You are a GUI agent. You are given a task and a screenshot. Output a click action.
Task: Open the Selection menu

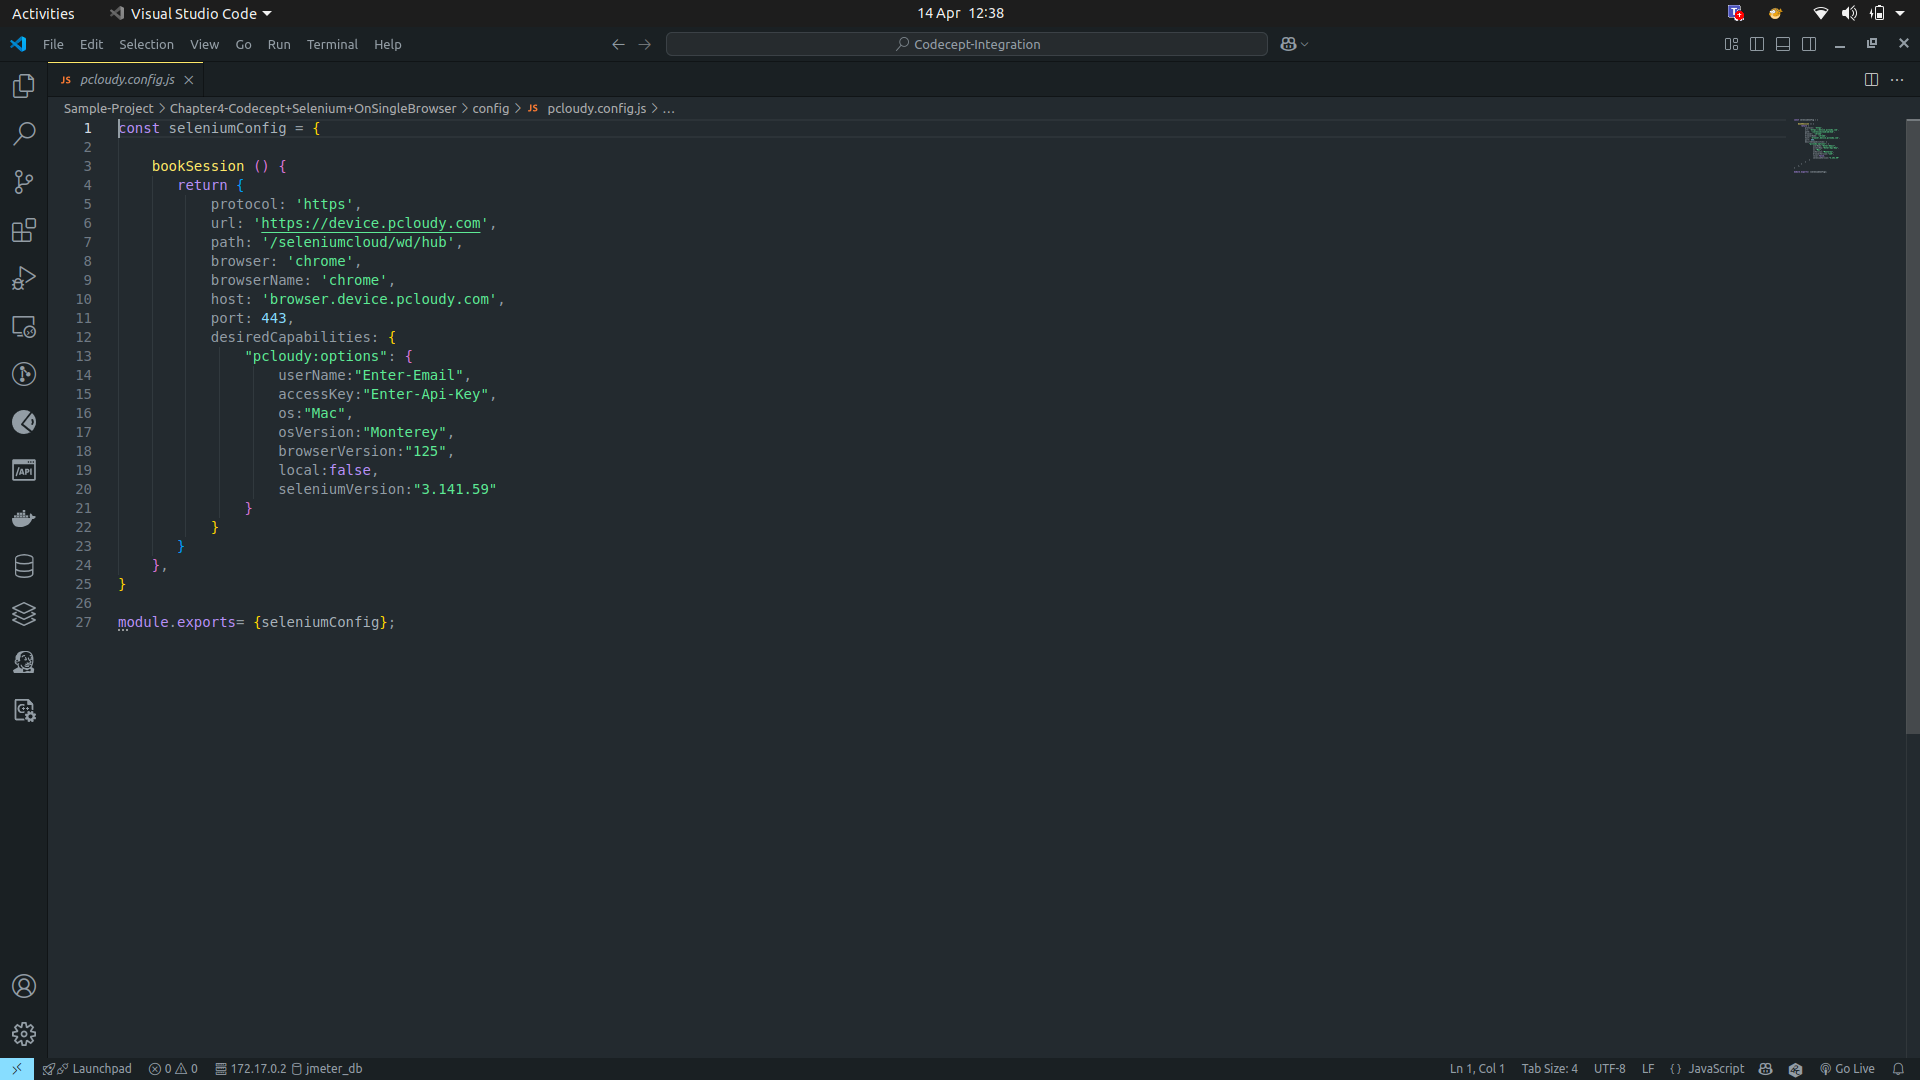[146, 44]
